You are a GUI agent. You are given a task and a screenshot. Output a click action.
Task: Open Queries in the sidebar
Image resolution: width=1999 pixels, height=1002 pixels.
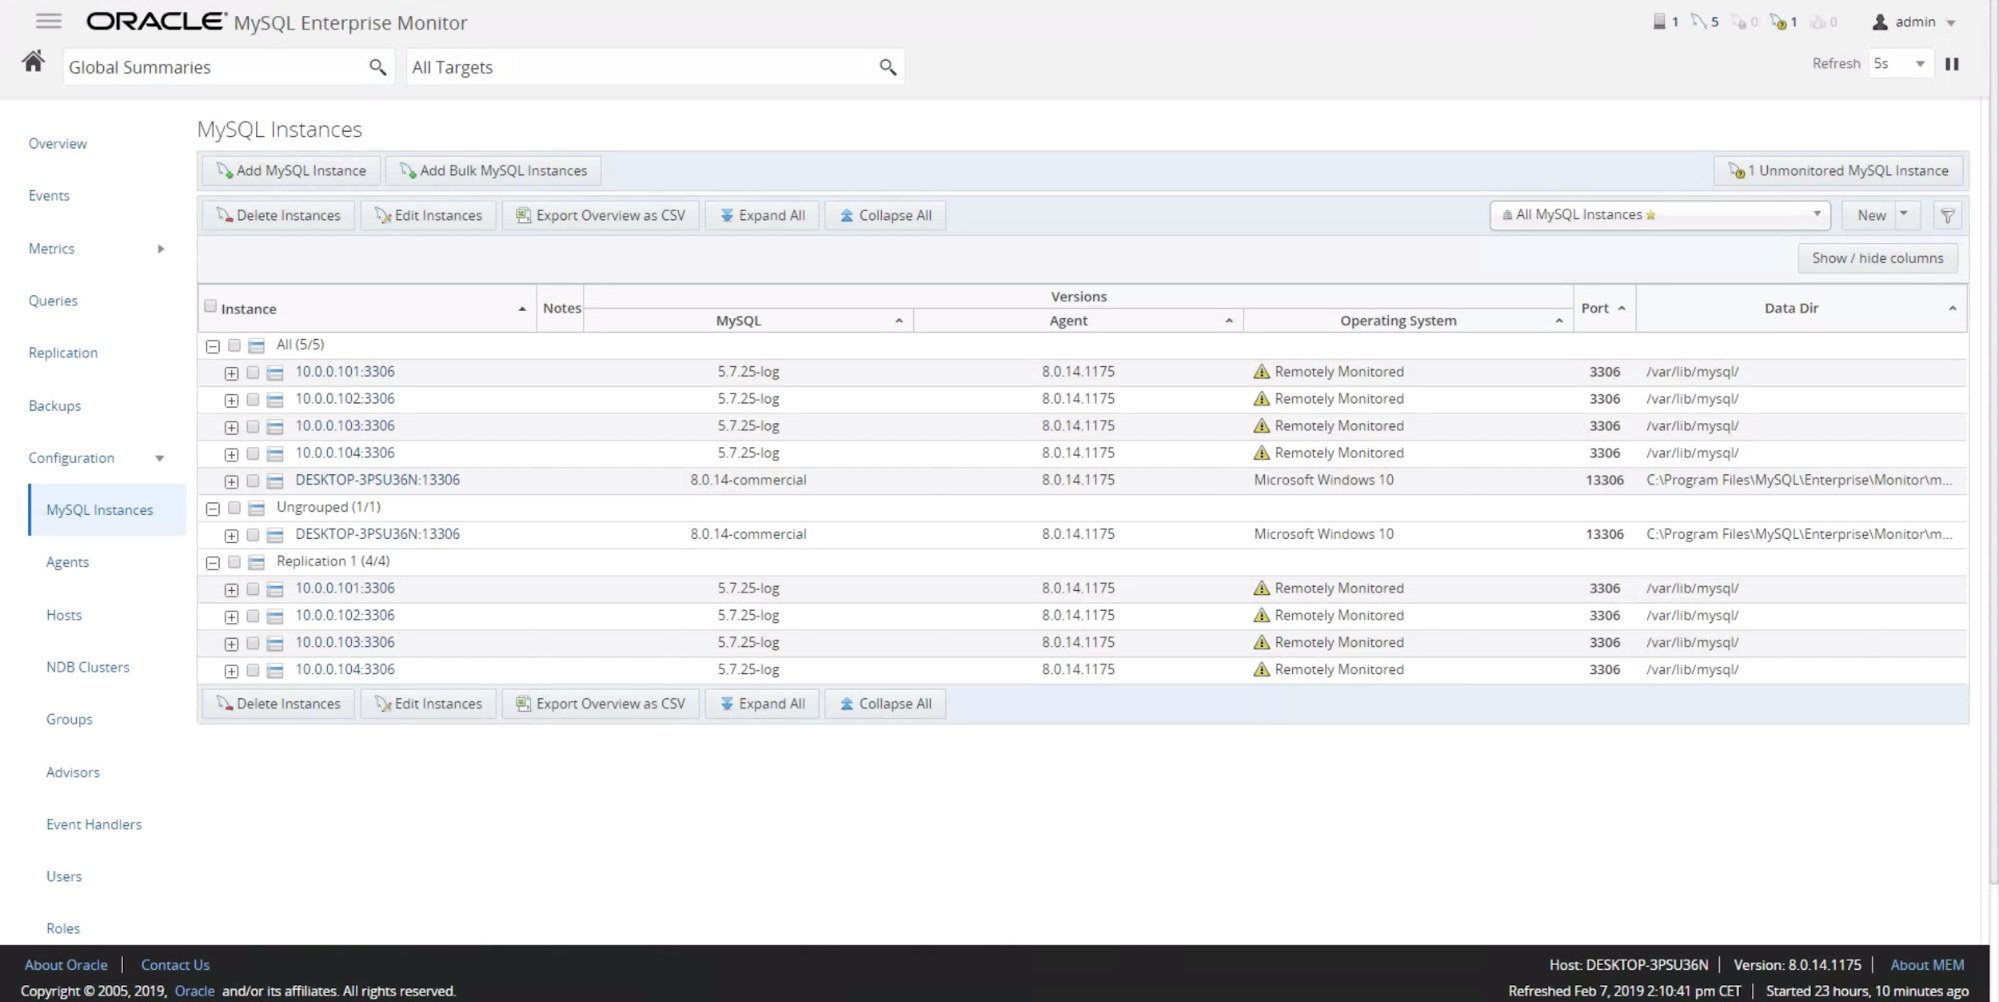53,301
